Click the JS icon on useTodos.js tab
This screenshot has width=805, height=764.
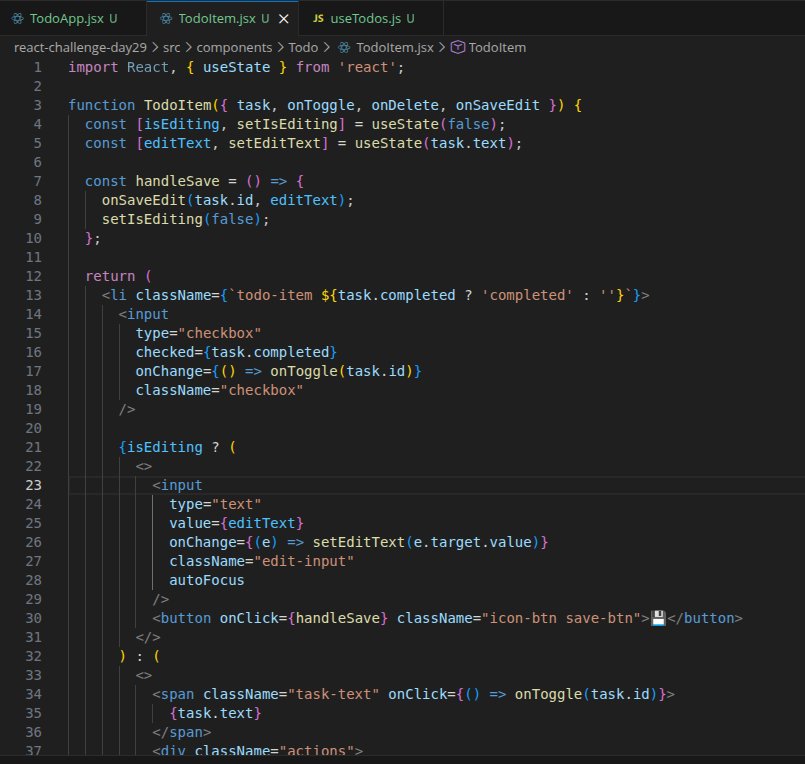(x=319, y=19)
